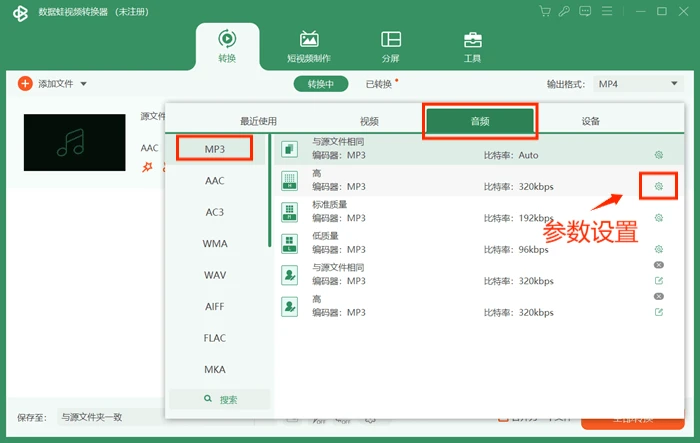Delete first custom 320kbps preset
Image resolution: width=700 pixels, height=443 pixels.
[658, 265]
